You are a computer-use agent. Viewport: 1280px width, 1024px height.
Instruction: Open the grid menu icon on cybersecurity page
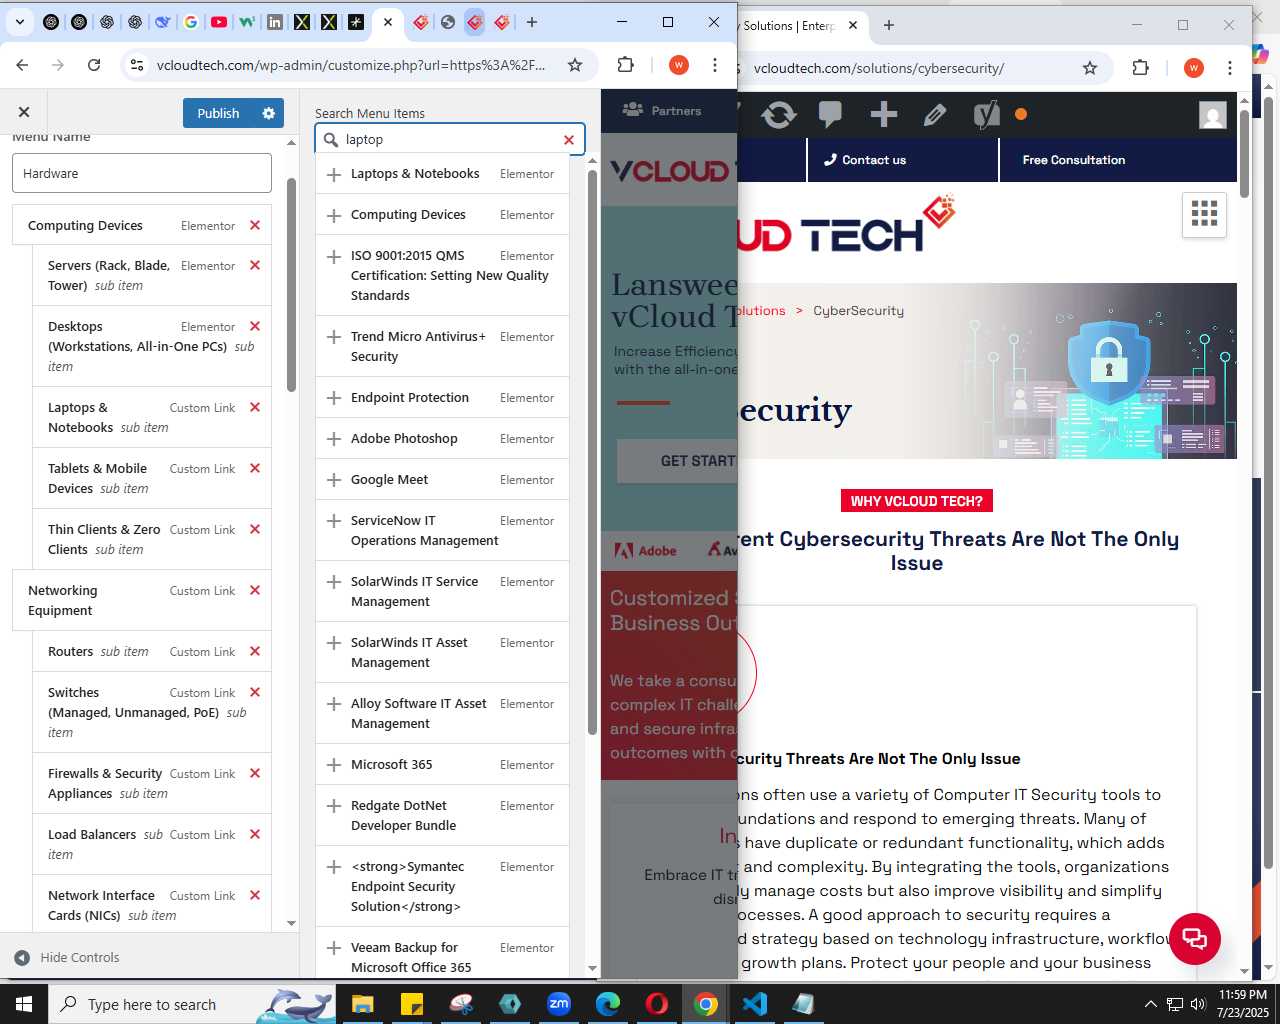pos(1204,214)
